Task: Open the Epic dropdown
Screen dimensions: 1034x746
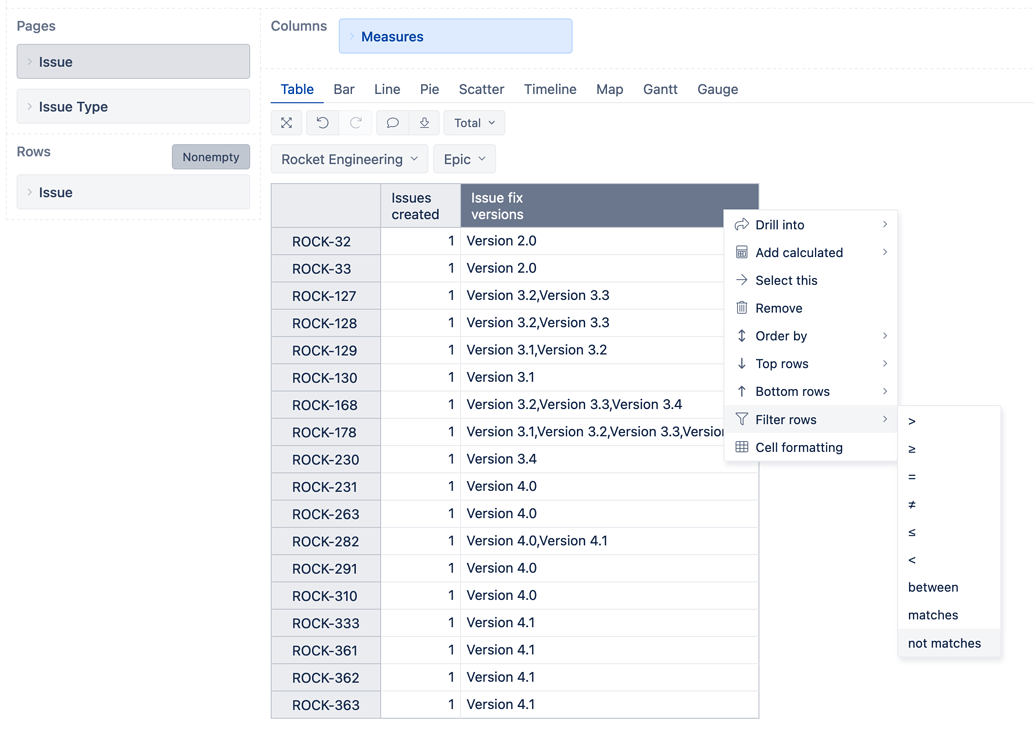Action: pos(464,158)
